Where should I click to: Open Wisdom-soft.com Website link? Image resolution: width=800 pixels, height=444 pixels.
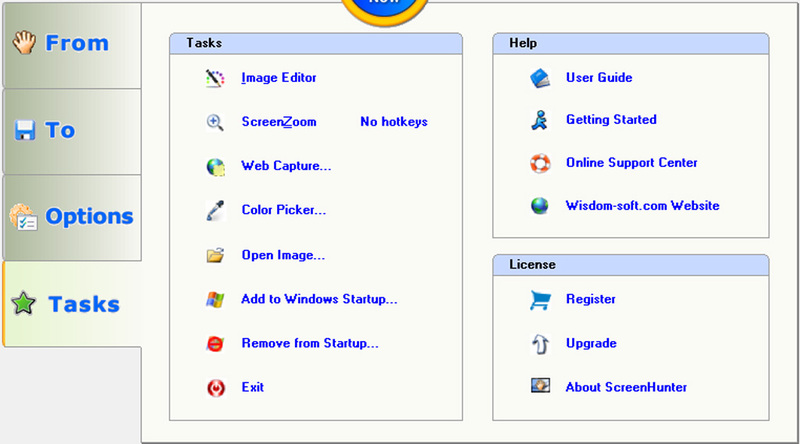pyautogui.click(x=642, y=206)
